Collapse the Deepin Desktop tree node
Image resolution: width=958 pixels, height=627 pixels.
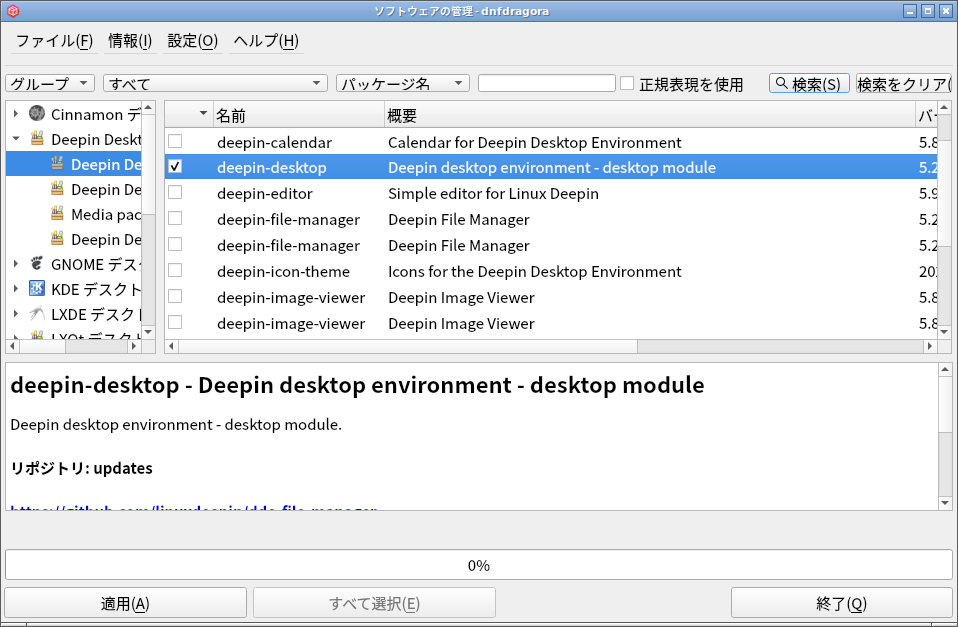click(16, 139)
